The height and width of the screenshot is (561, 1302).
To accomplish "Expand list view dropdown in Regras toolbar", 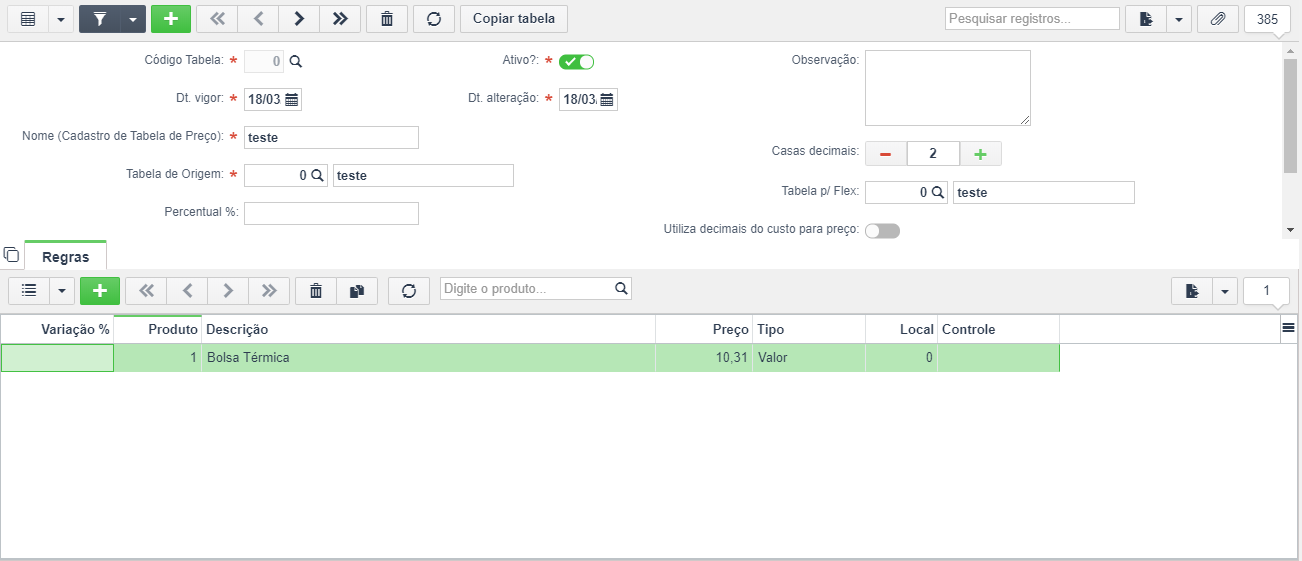I will click(x=62, y=291).
